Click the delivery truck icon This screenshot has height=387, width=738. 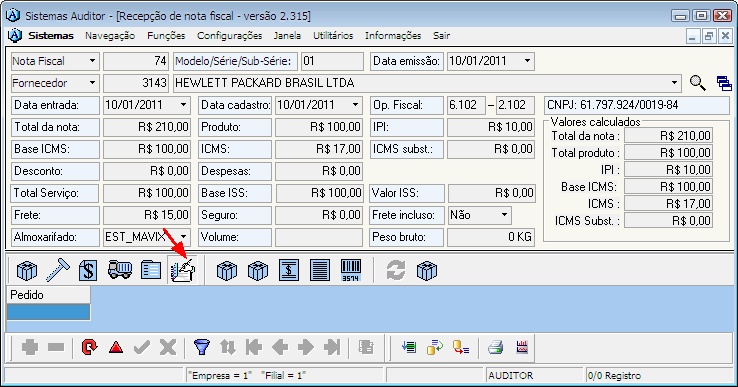[x=120, y=270]
